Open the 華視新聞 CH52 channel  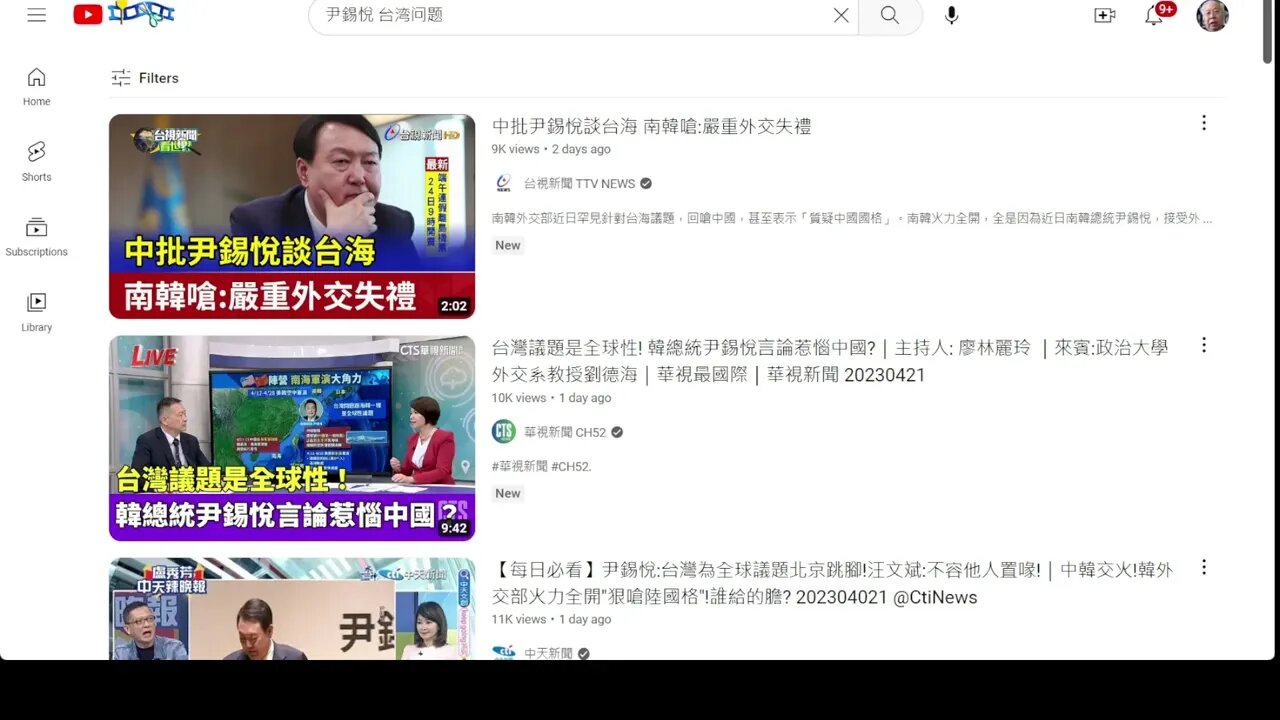(x=565, y=432)
